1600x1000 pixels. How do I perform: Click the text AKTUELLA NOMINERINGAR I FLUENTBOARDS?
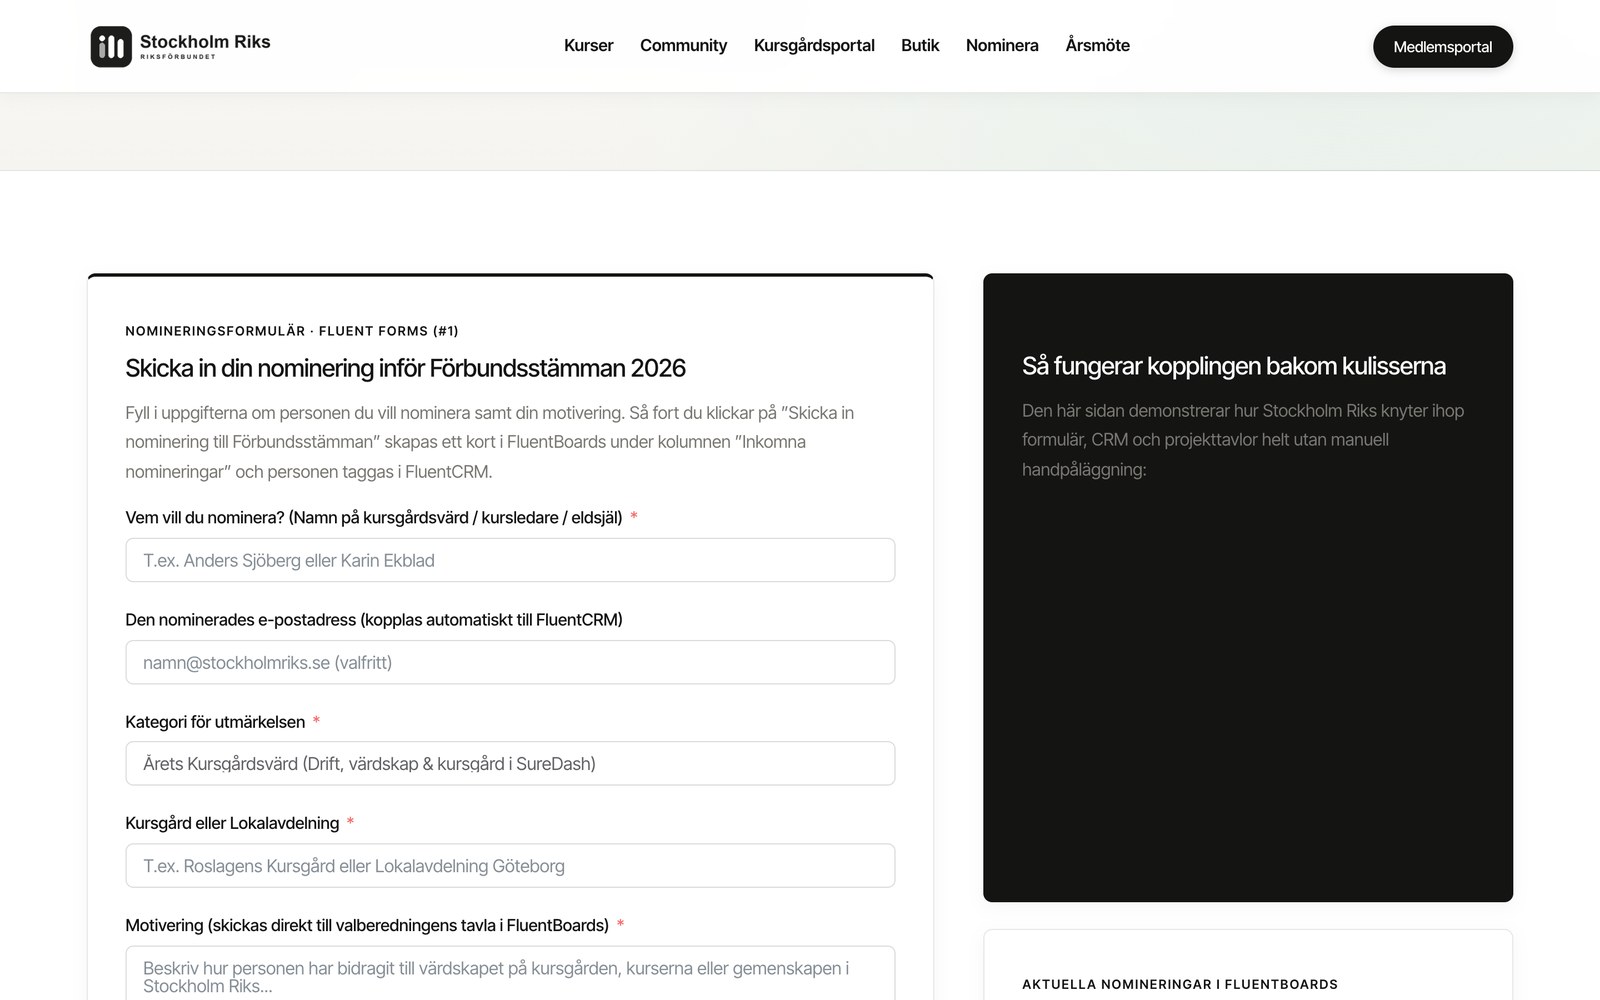click(x=1180, y=984)
